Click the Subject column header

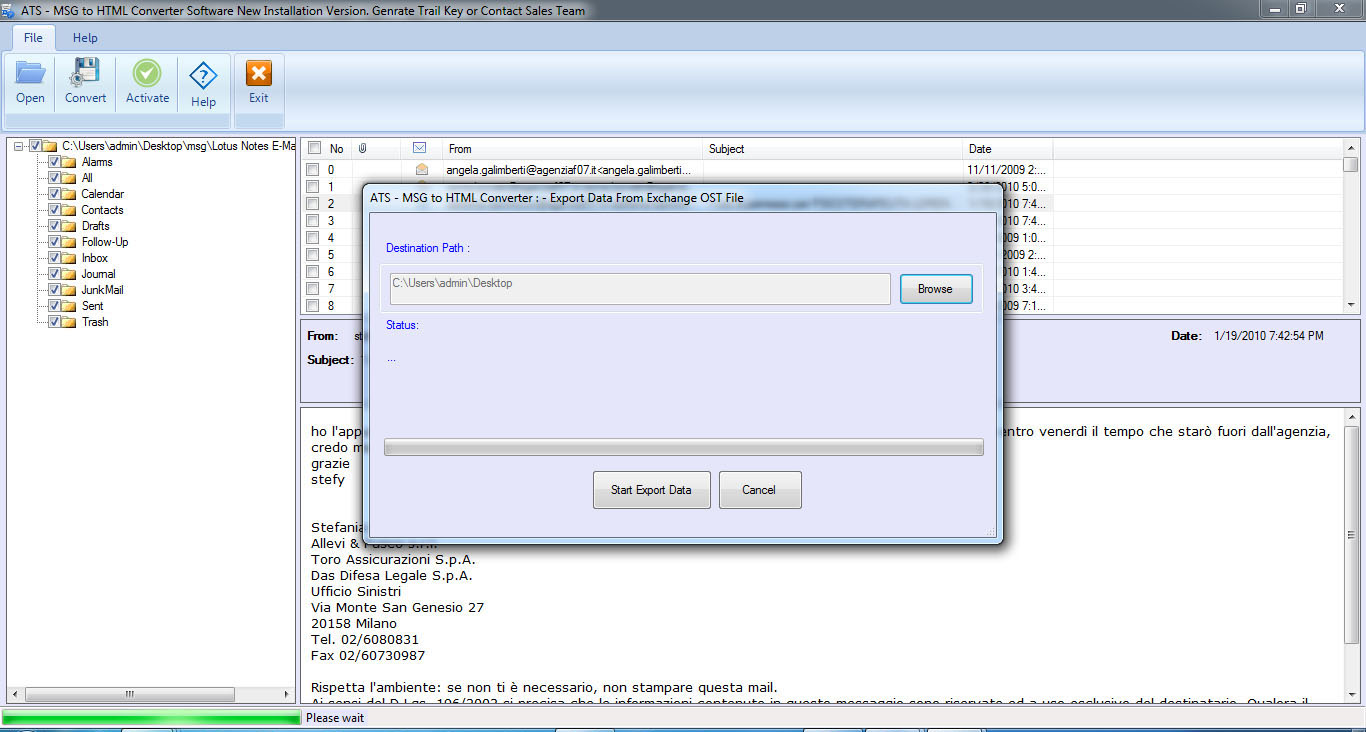pyautogui.click(x=834, y=149)
